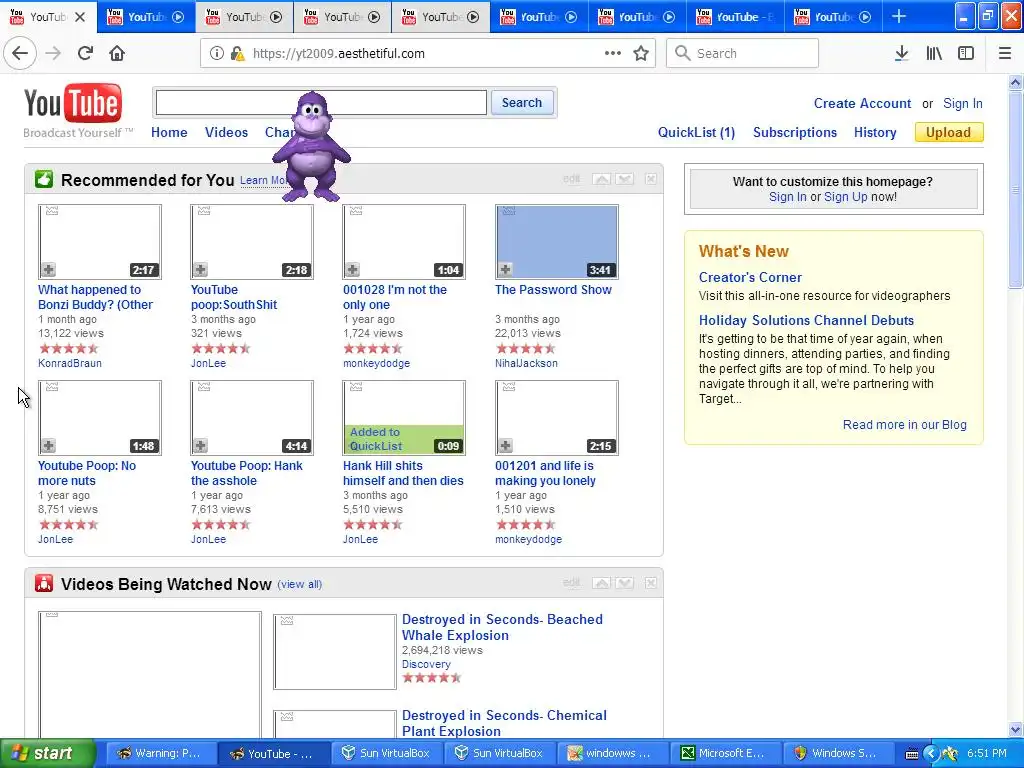Click the taskbar clock showing 6:51 PM
The height and width of the screenshot is (768, 1024).
[x=987, y=754]
